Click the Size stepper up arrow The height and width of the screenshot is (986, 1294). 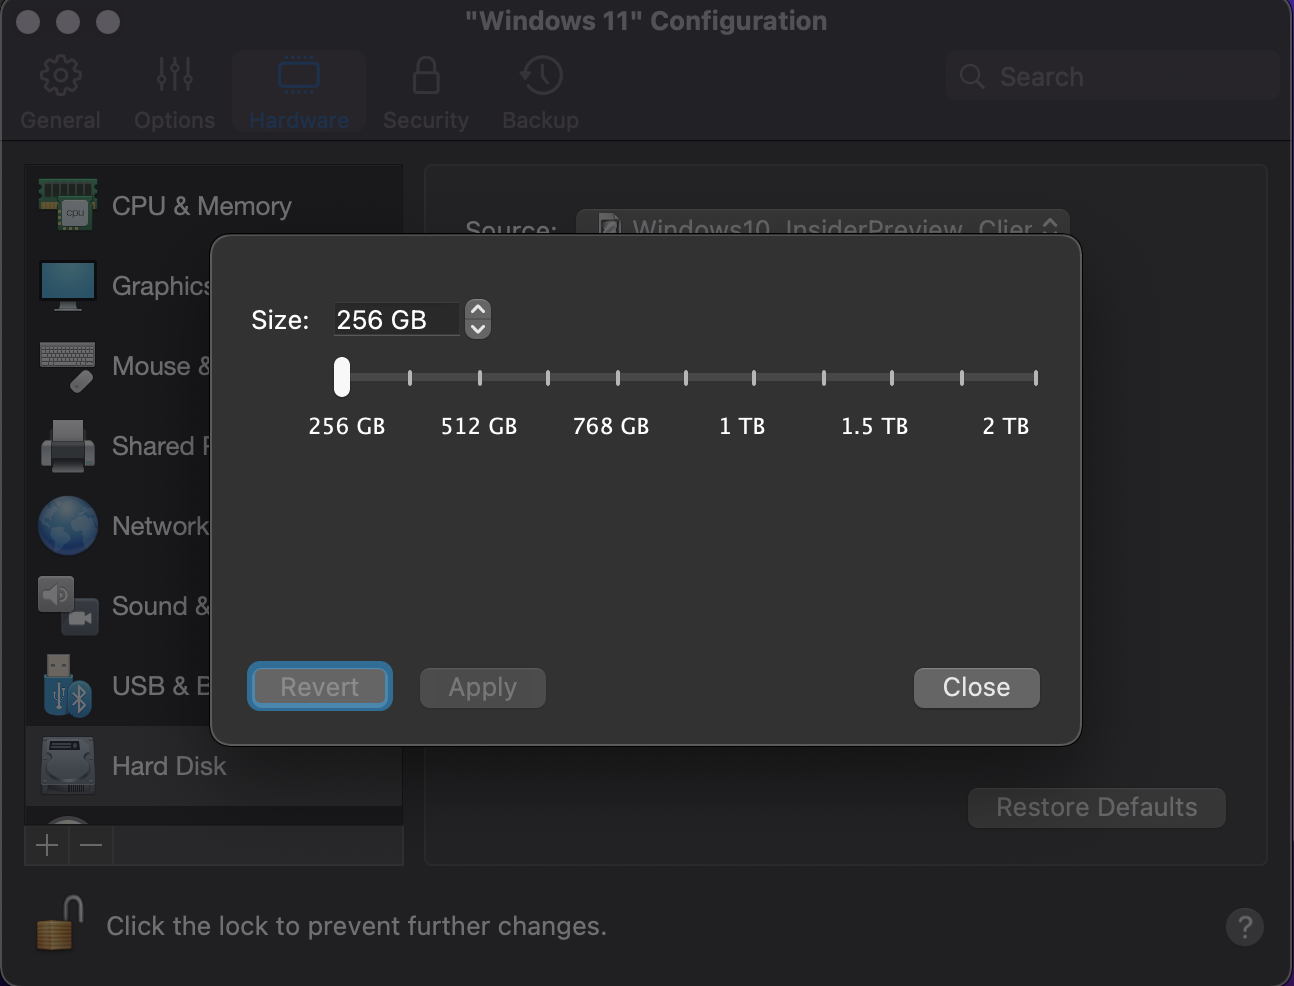coord(478,310)
